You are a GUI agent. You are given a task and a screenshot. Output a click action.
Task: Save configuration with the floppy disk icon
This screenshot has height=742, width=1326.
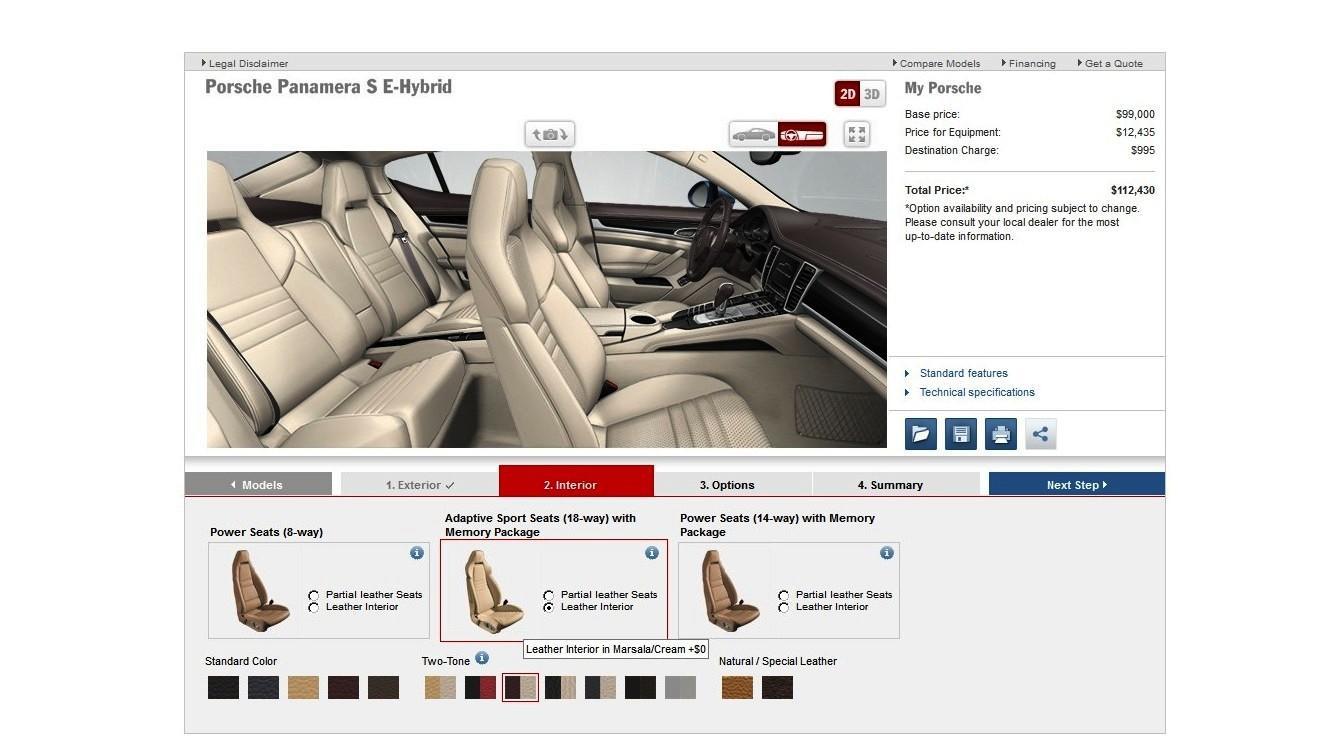tap(961, 434)
